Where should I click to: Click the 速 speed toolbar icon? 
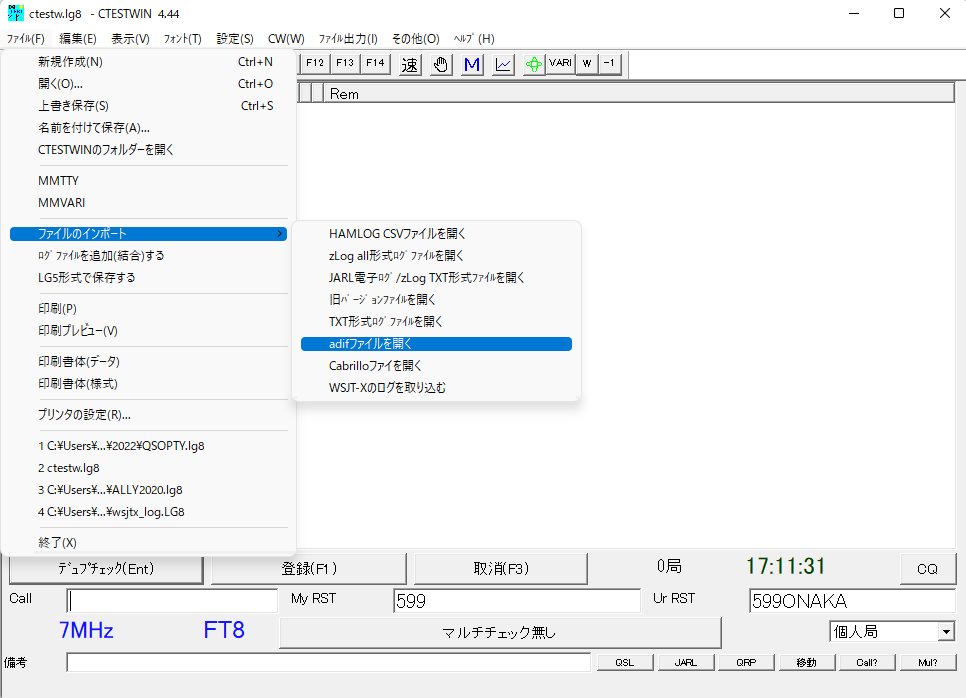(410, 64)
